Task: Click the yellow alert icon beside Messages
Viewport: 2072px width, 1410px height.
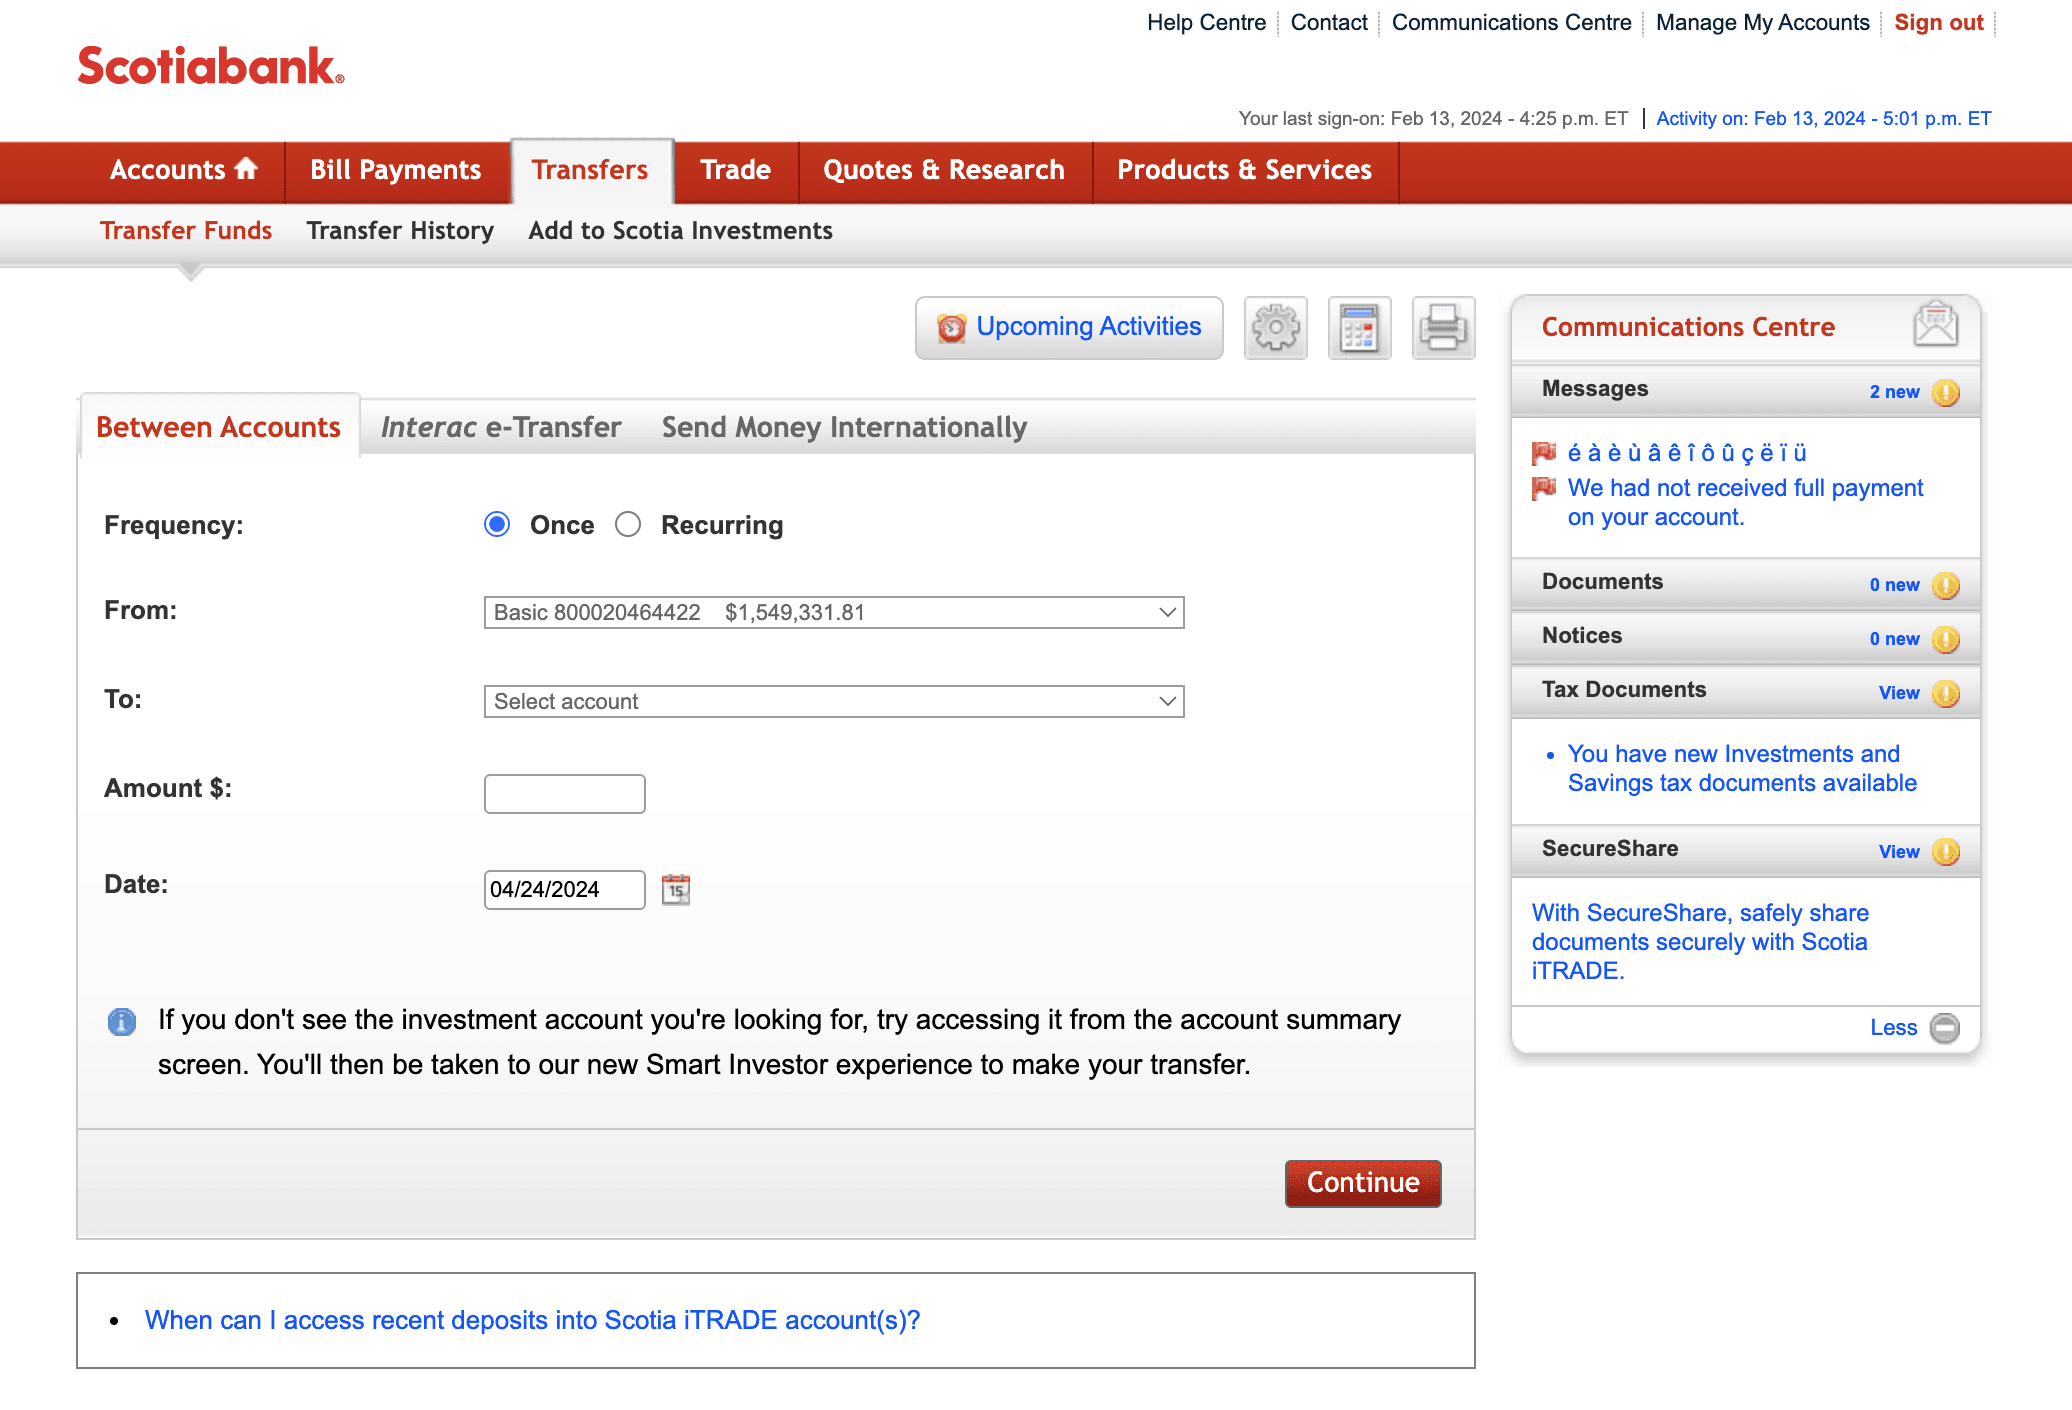Action: pyautogui.click(x=1945, y=392)
